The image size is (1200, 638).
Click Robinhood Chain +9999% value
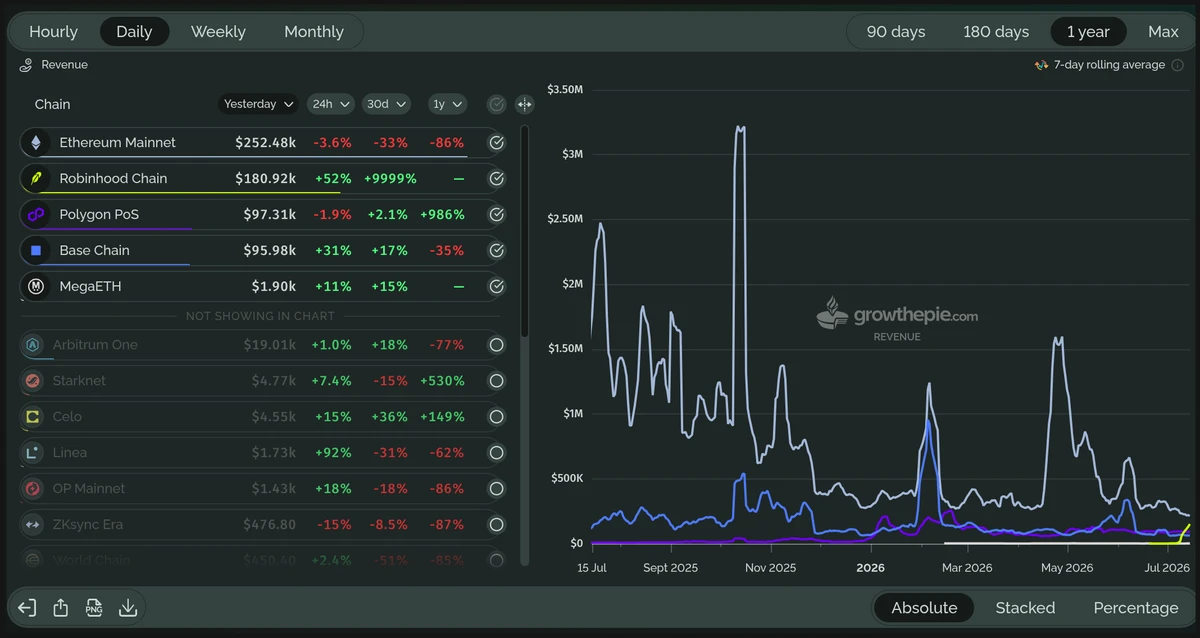coord(389,179)
